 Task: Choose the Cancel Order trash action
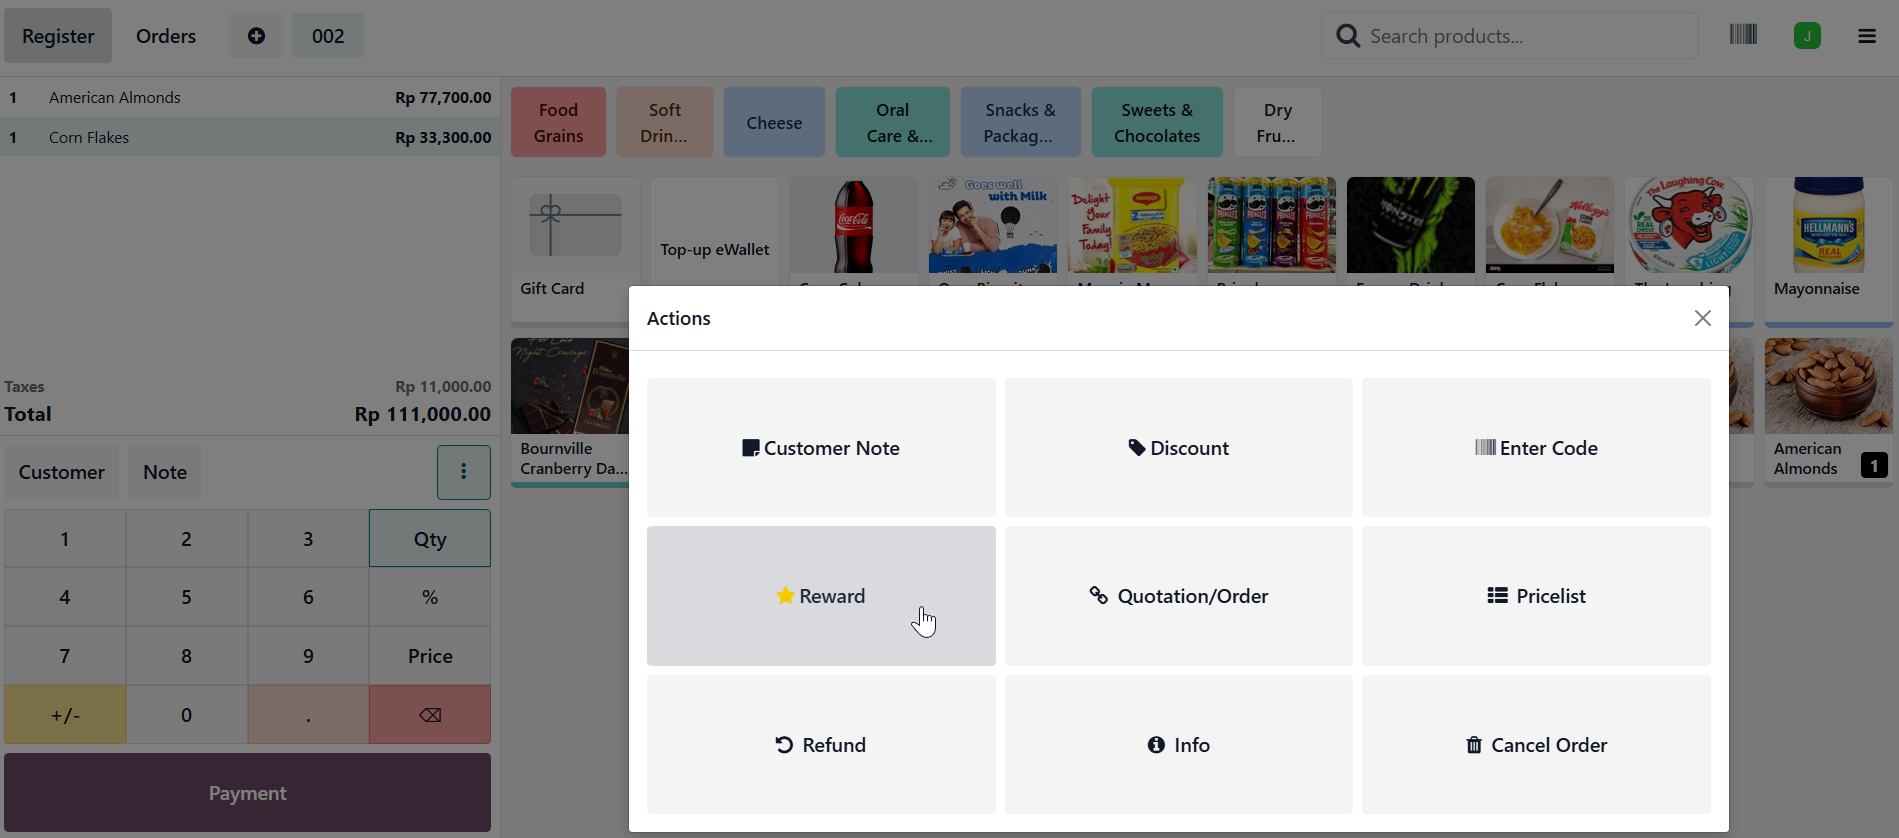point(1536,745)
